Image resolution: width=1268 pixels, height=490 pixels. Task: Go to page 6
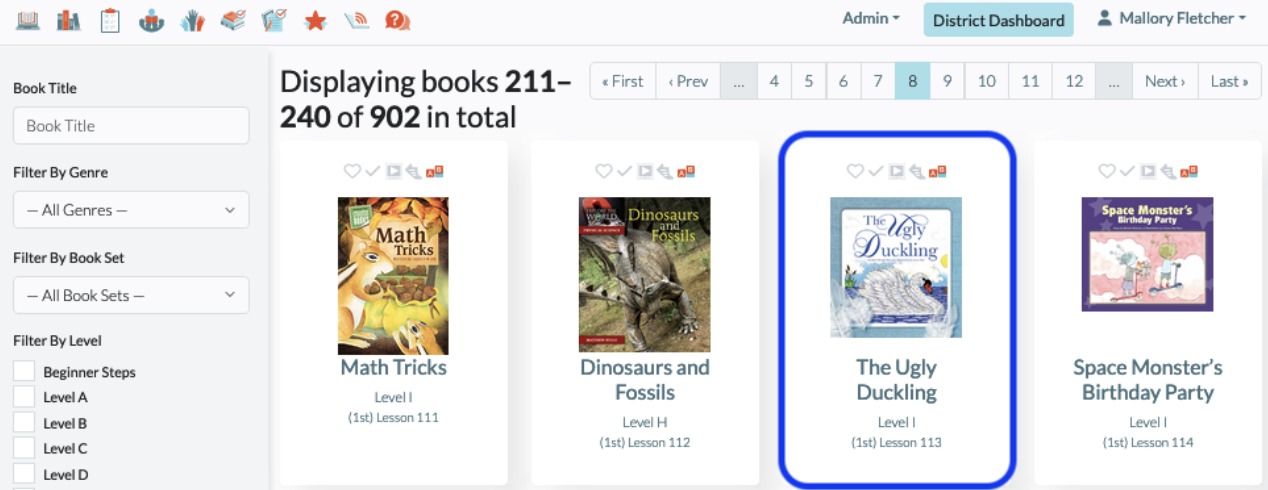[843, 81]
